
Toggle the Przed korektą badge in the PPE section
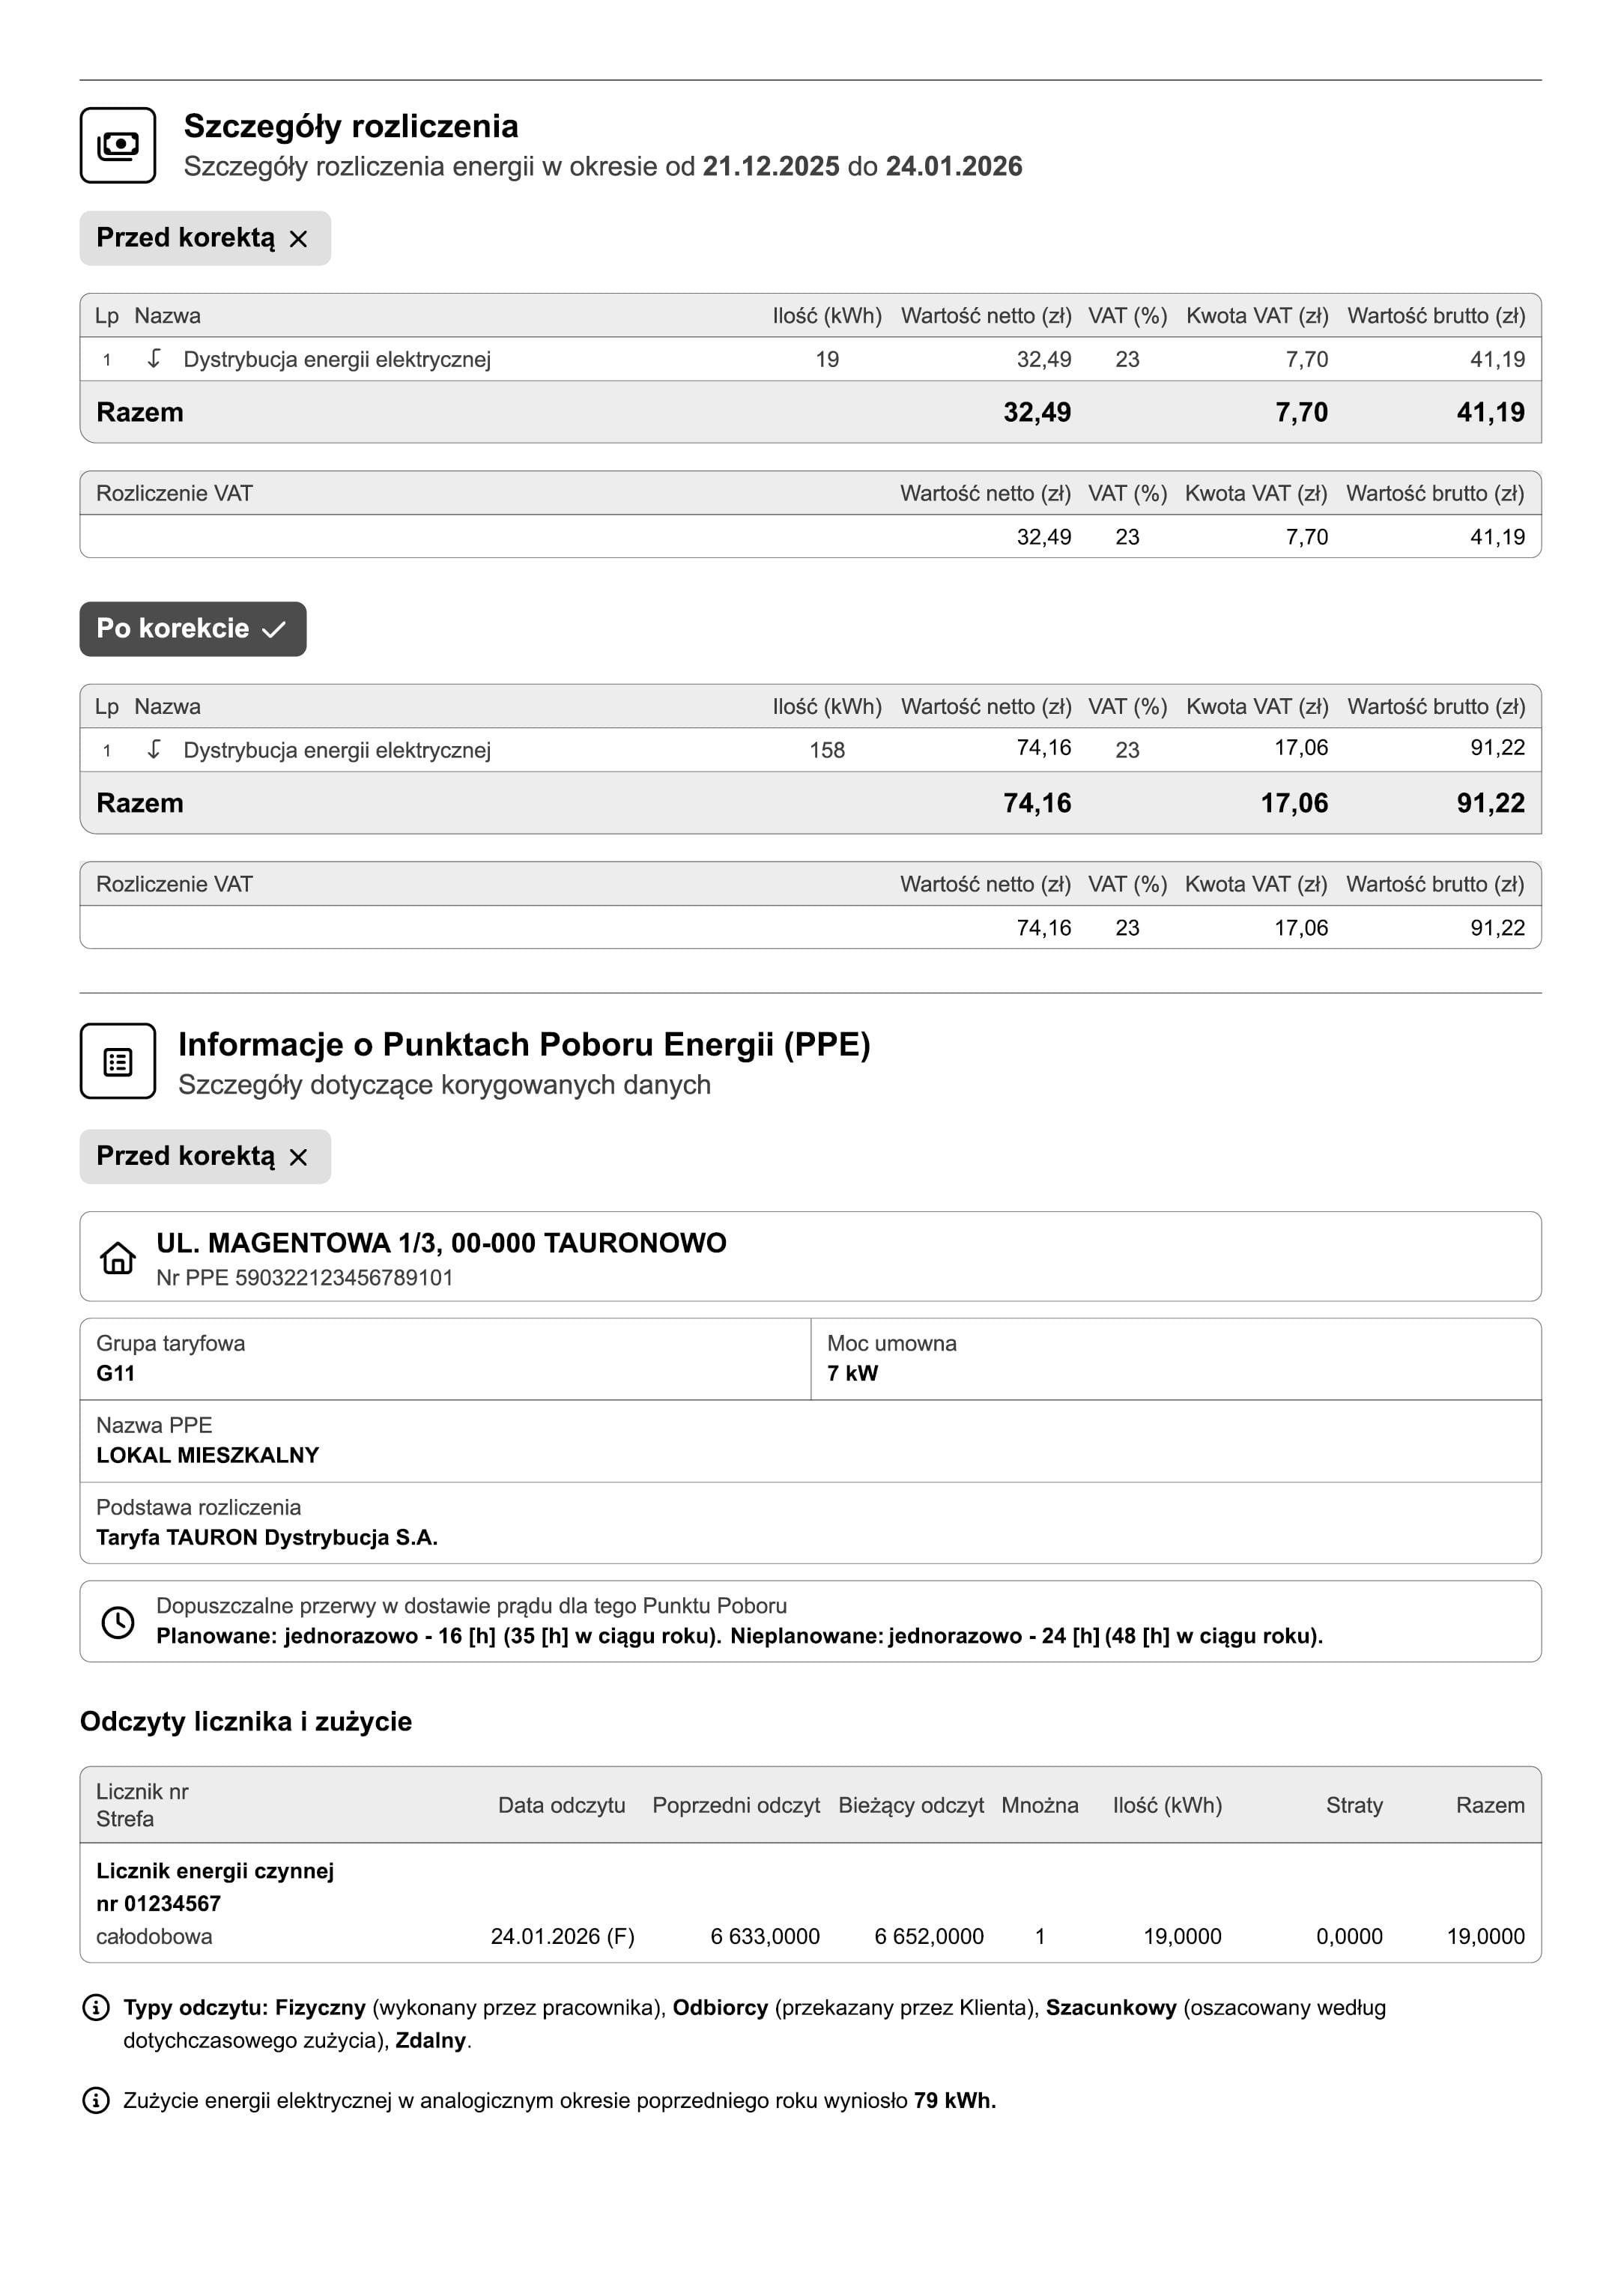tap(205, 1157)
